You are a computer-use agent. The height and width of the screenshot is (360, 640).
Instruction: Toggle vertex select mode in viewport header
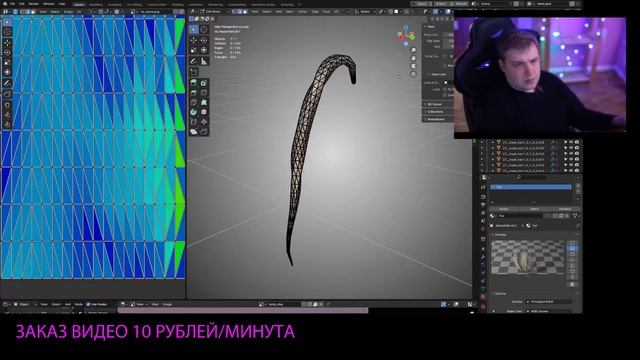(x=234, y=12)
